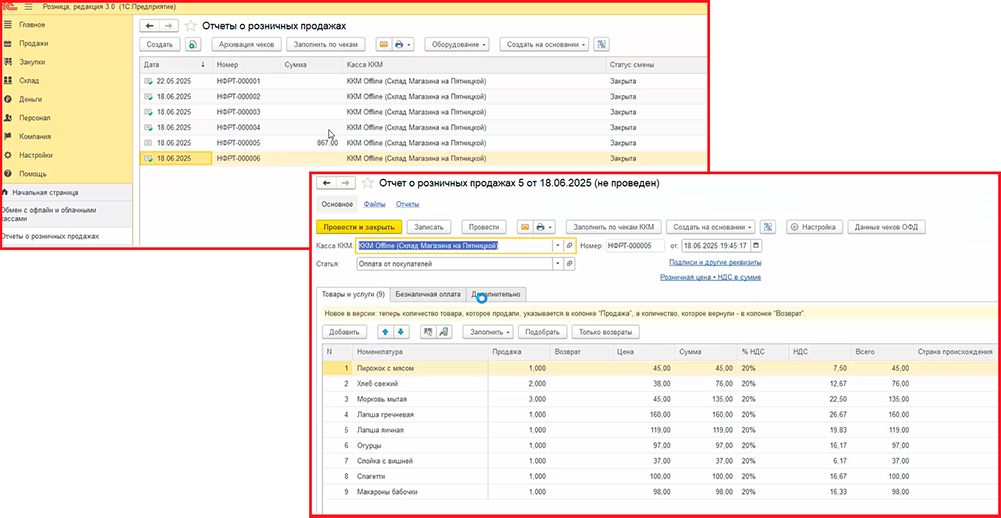The image size is (1001, 518).
Task: Open the calendar picker in the date field
Action: pos(755,245)
